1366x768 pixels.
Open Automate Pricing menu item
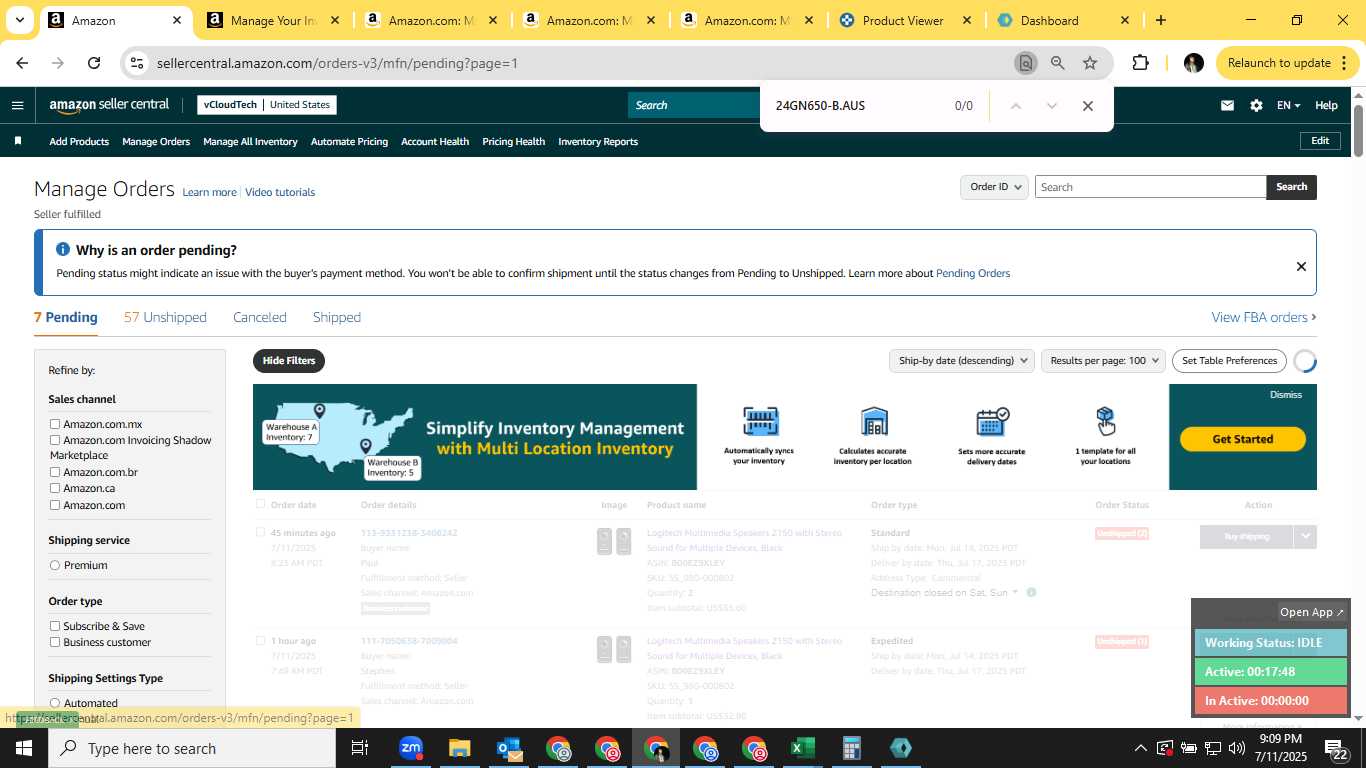349,141
